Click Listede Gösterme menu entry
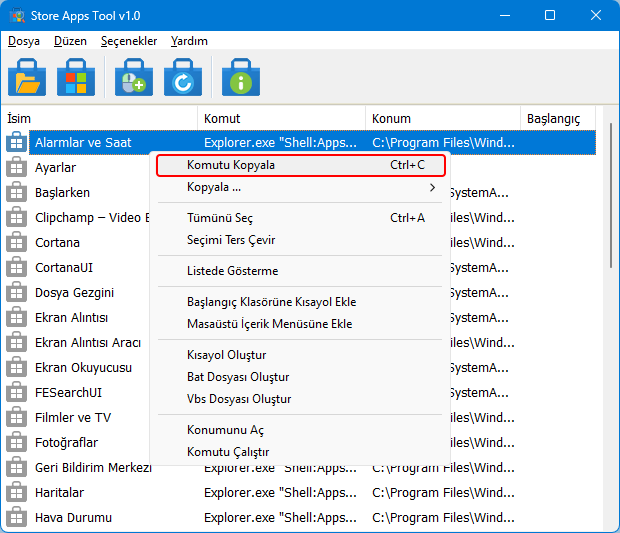 coord(301,271)
